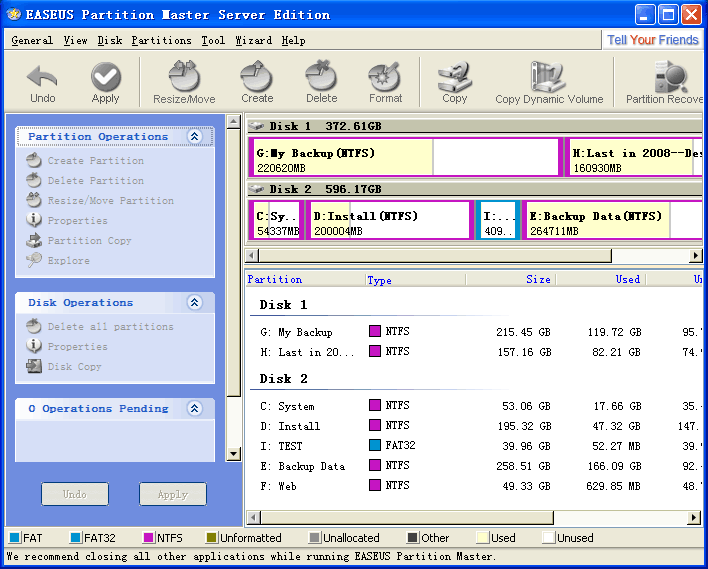Click the NTFS swatch in F: Web row
The image size is (708, 569).
point(375,485)
